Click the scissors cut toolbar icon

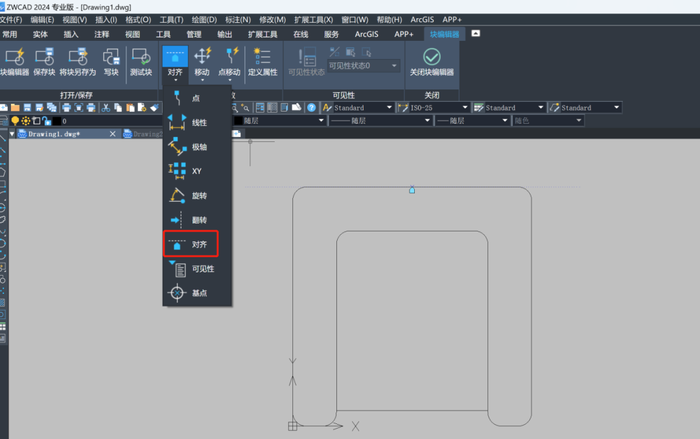coord(106,108)
